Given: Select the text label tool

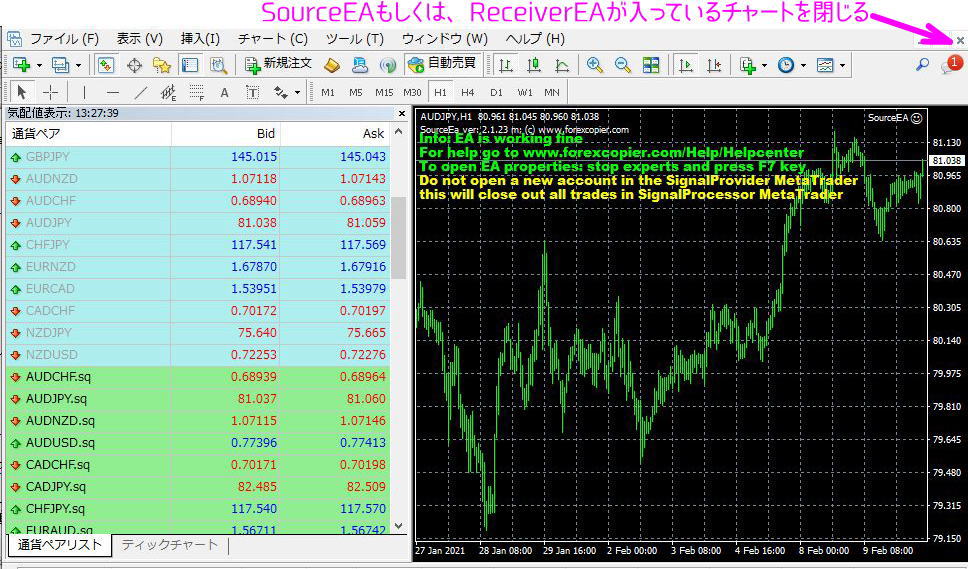Looking at the screenshot, I should click(224, 93).
